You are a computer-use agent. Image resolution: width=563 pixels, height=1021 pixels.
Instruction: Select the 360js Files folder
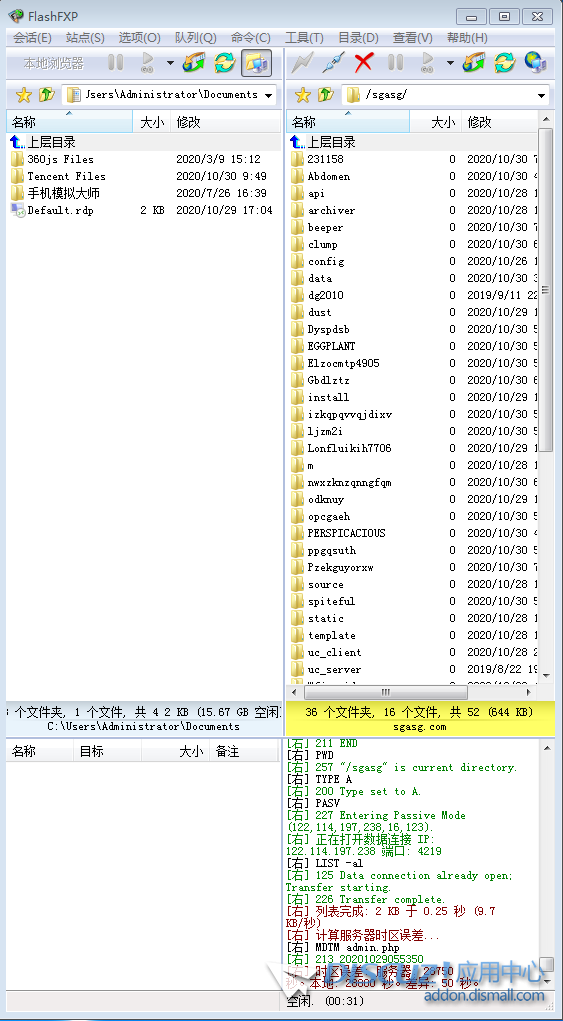[60, 159]
